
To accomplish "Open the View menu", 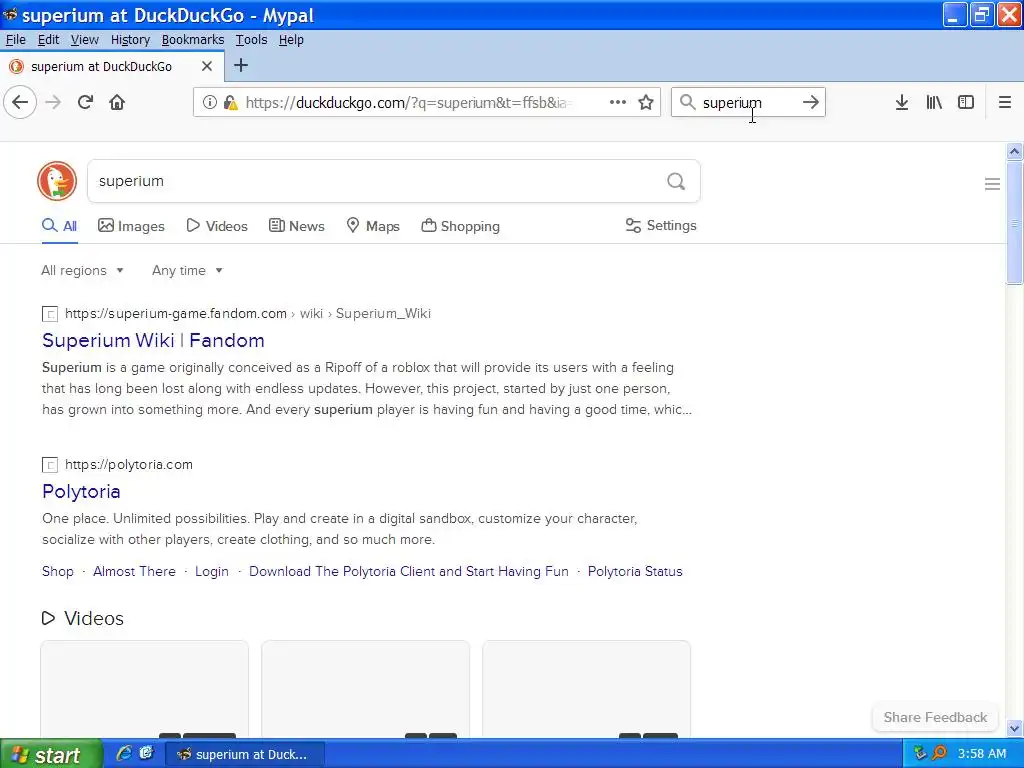I will (x=85, y=40).
